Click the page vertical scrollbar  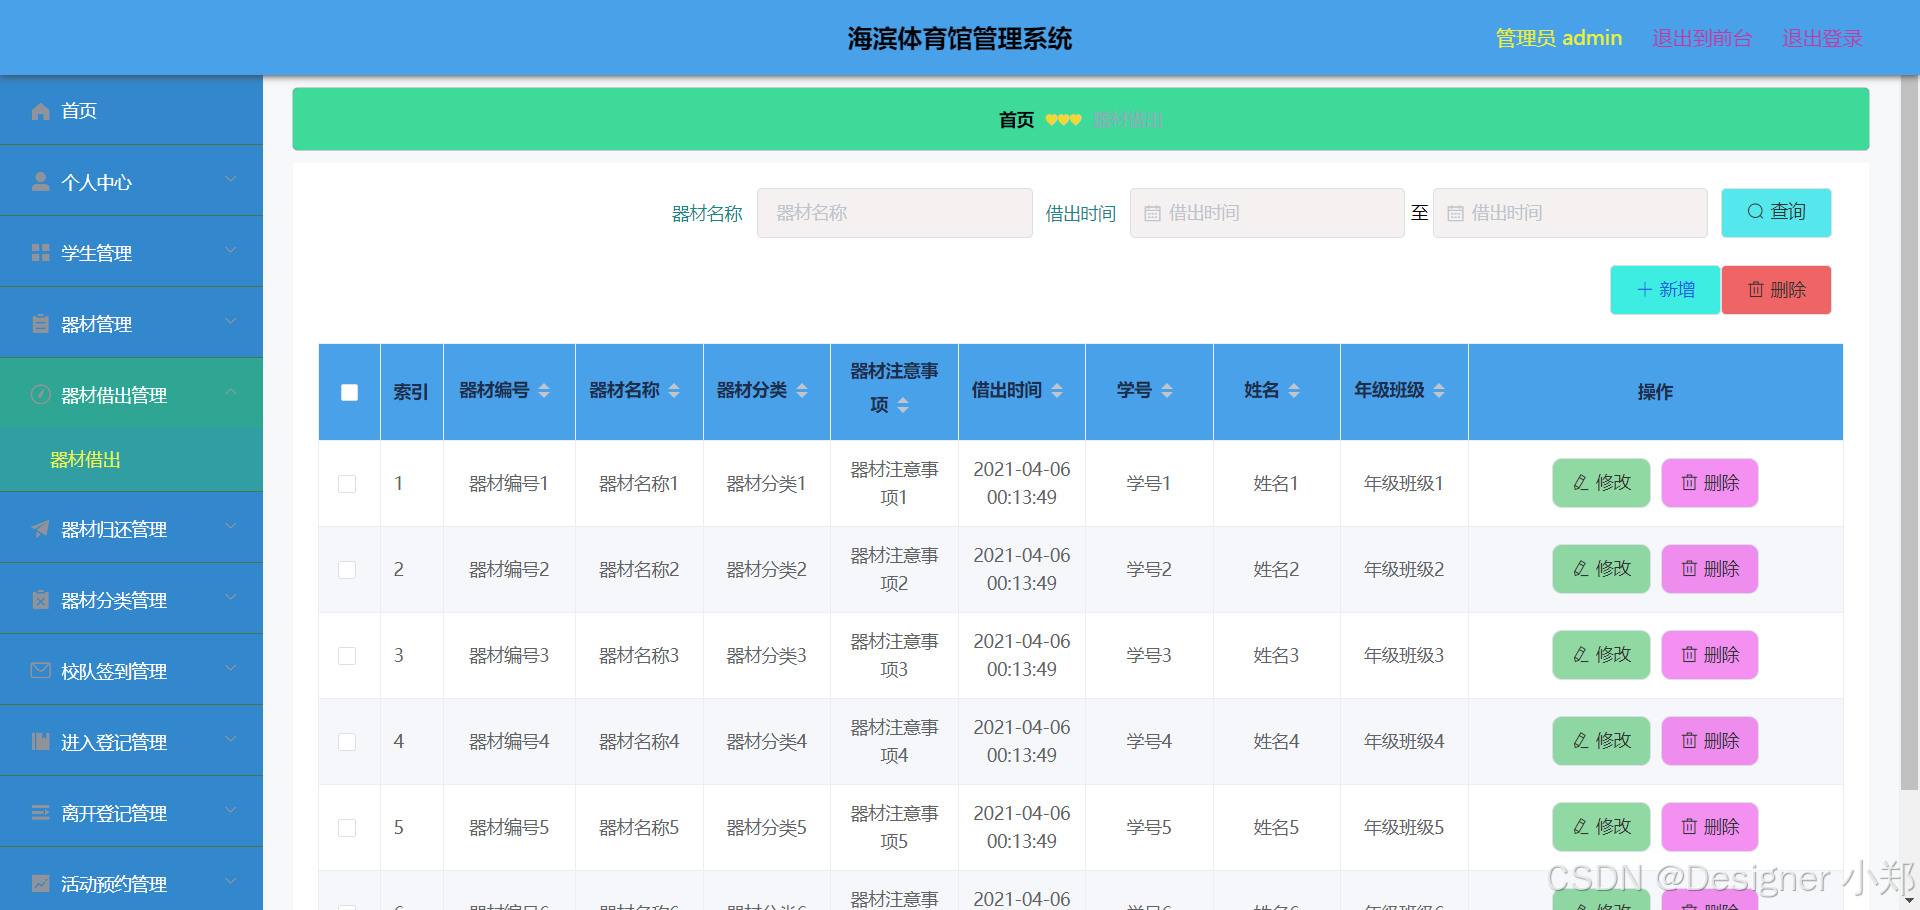[1910, 435]
